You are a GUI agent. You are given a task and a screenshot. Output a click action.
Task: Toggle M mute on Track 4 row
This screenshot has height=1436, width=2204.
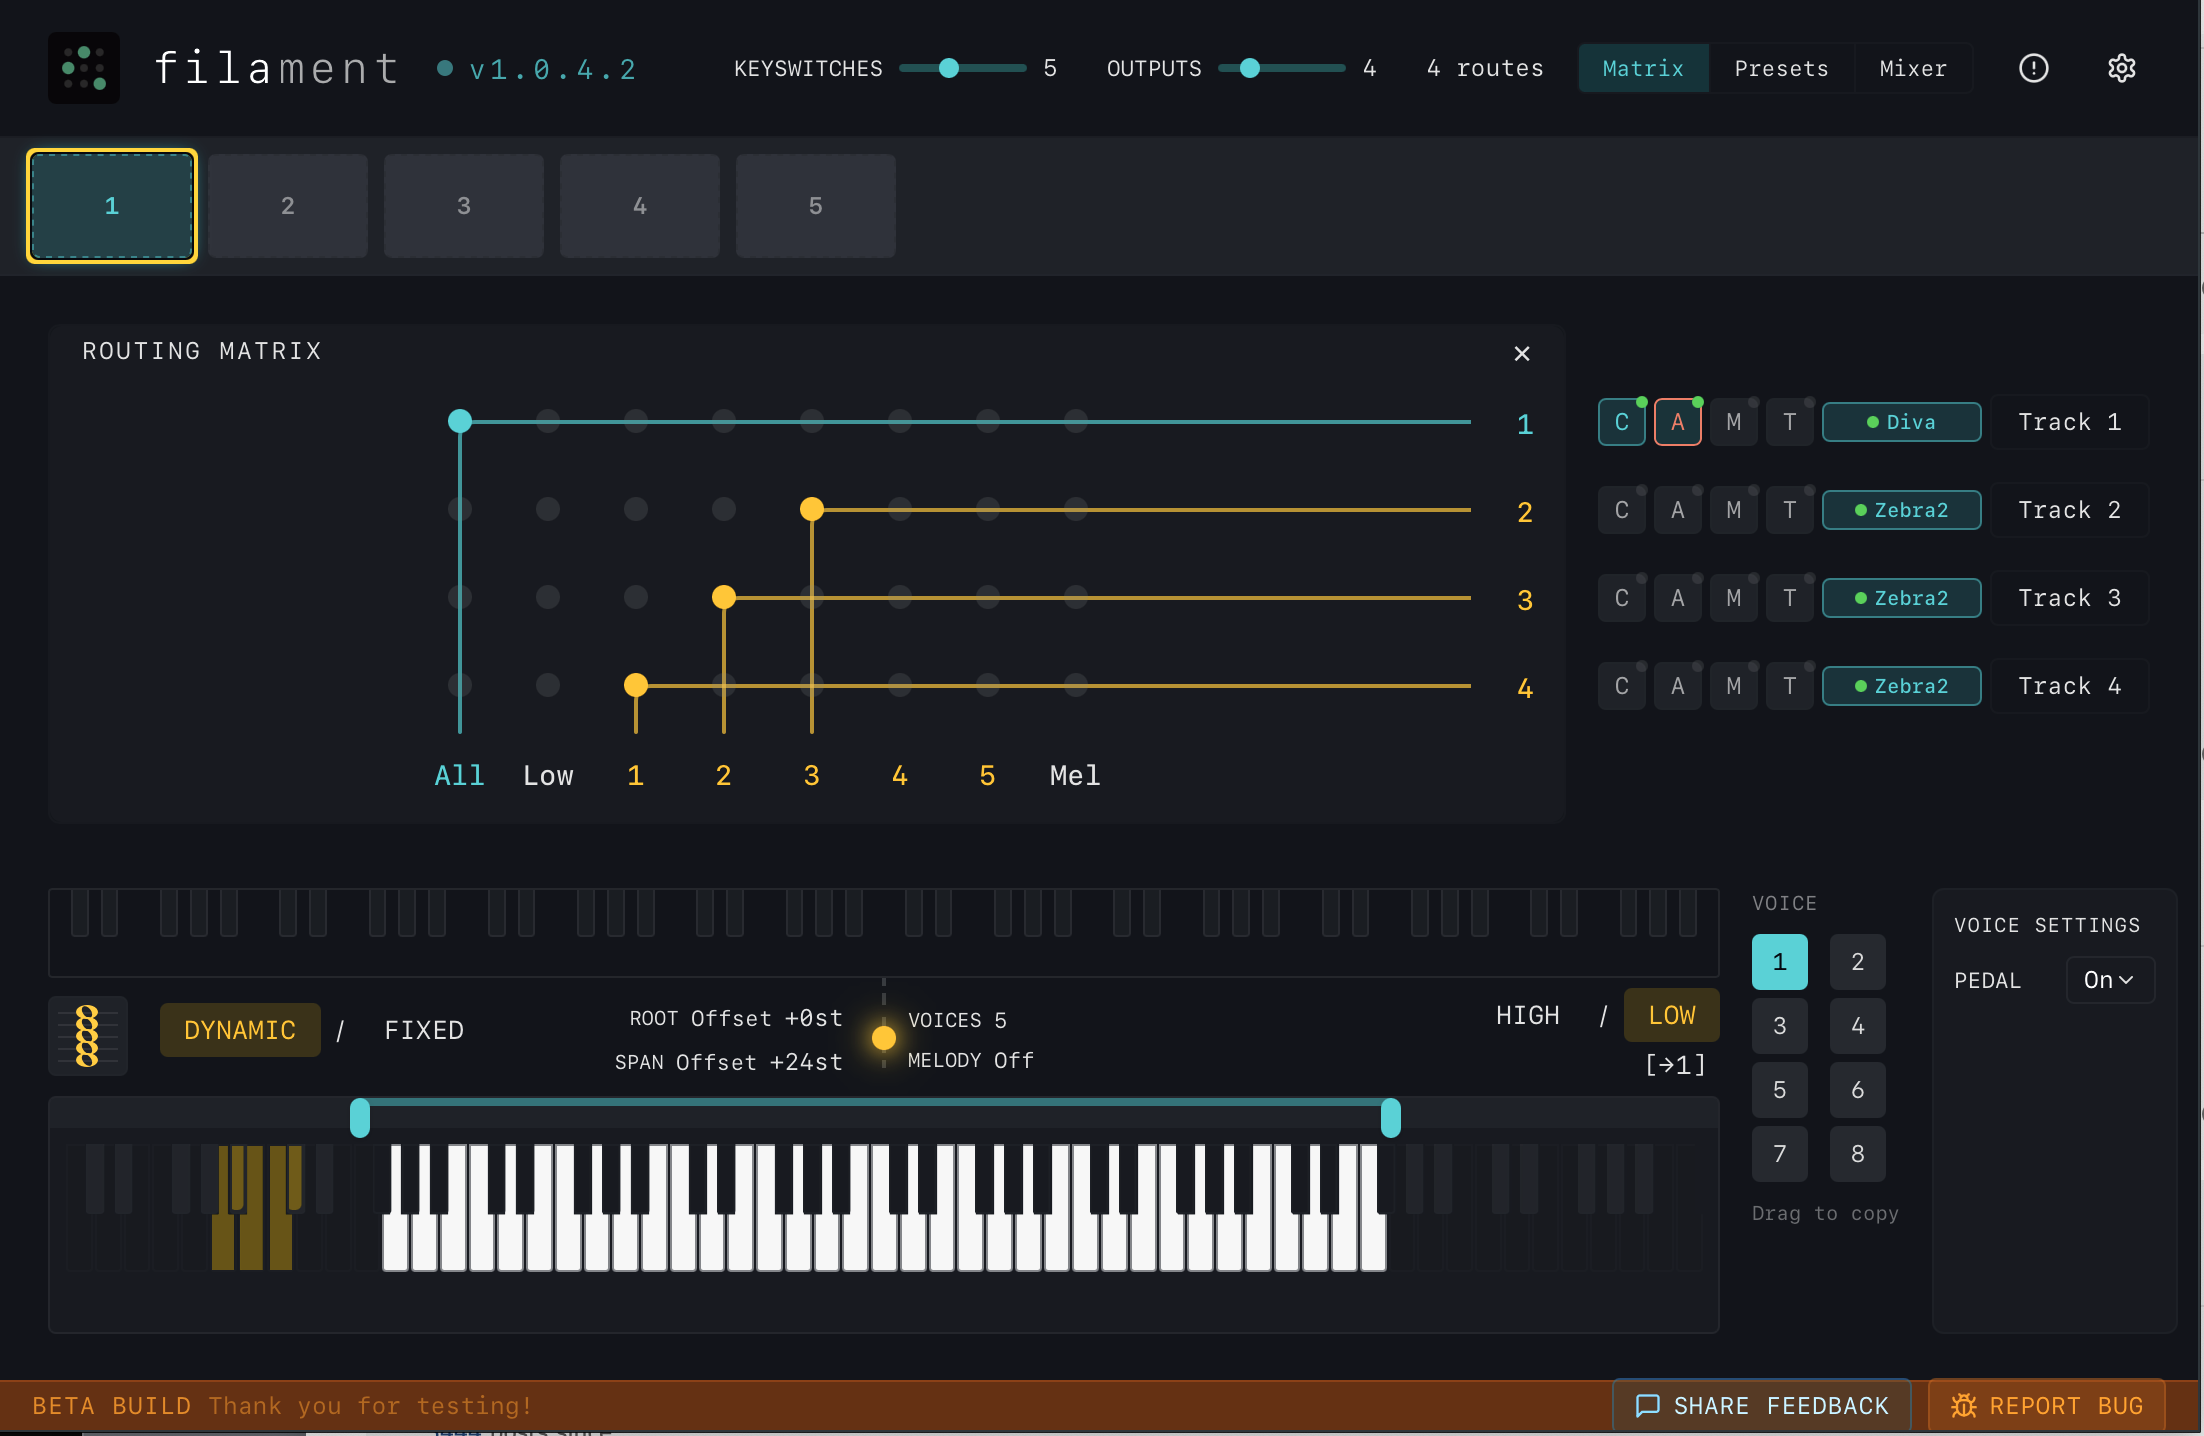click(1733, 686)
